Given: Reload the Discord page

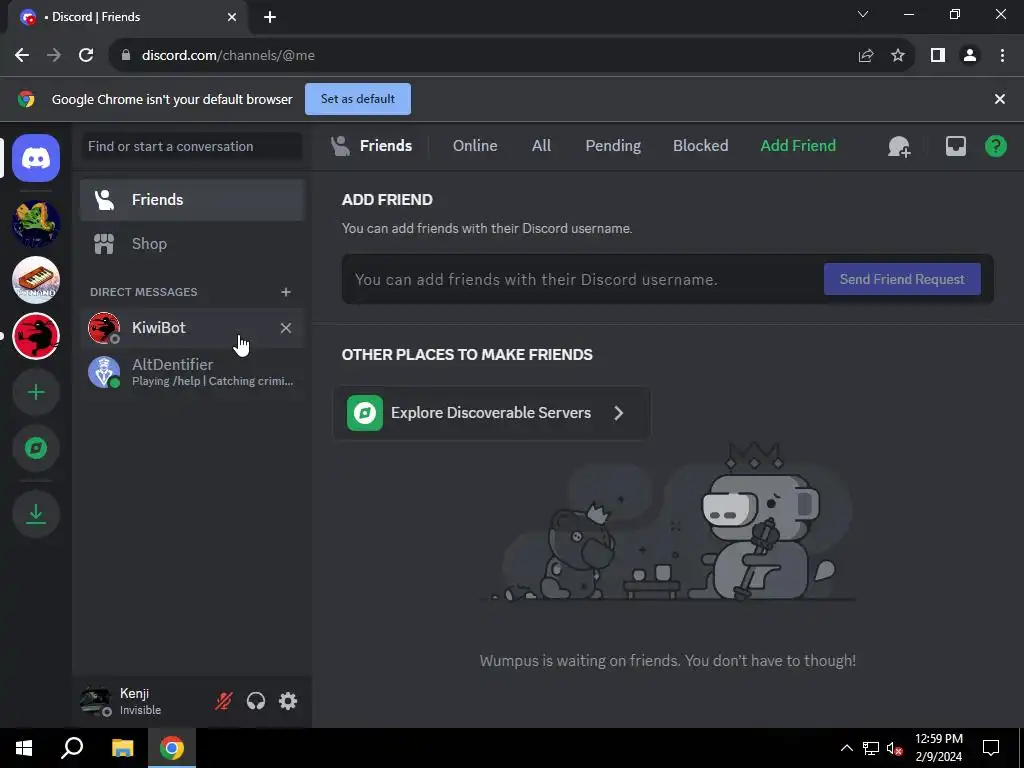Looking at the screenshot, I should 86,56.
